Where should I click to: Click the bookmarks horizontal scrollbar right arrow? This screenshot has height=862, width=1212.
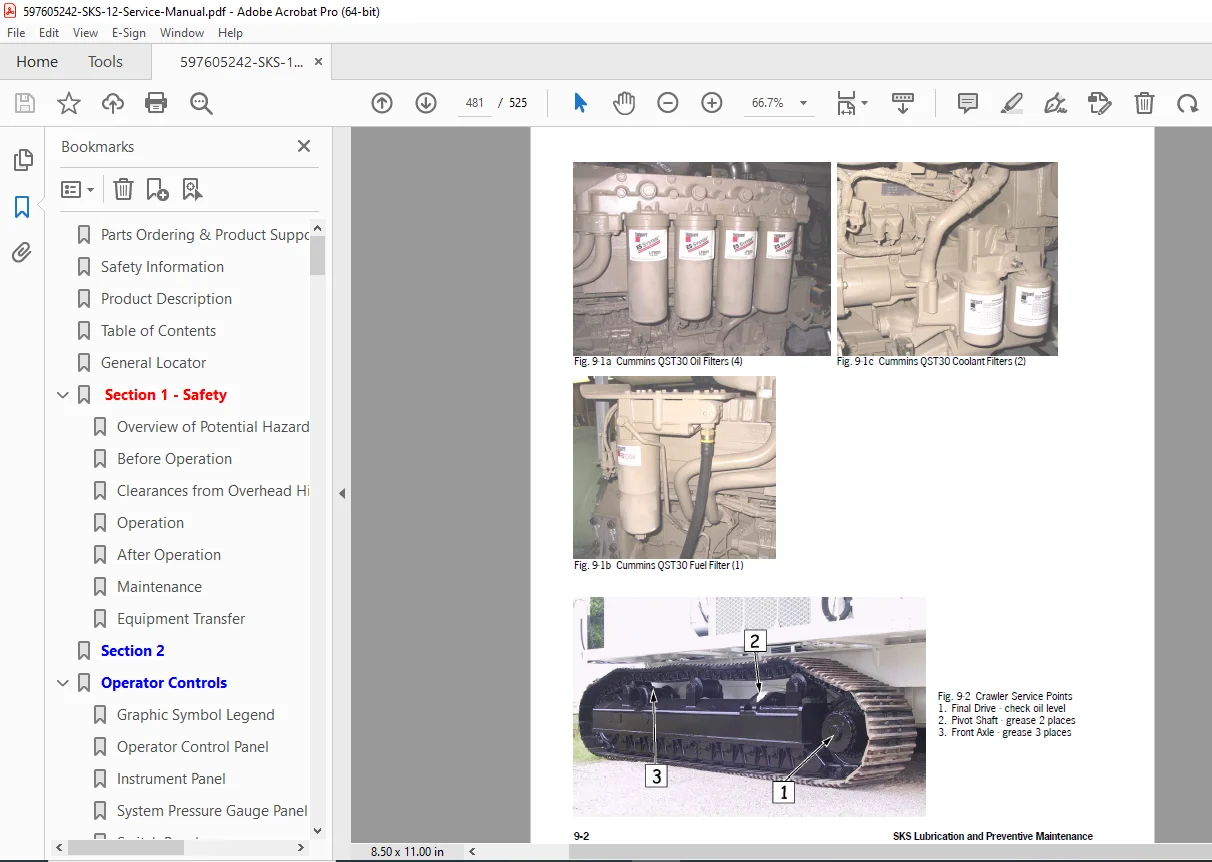click(303, 848)
